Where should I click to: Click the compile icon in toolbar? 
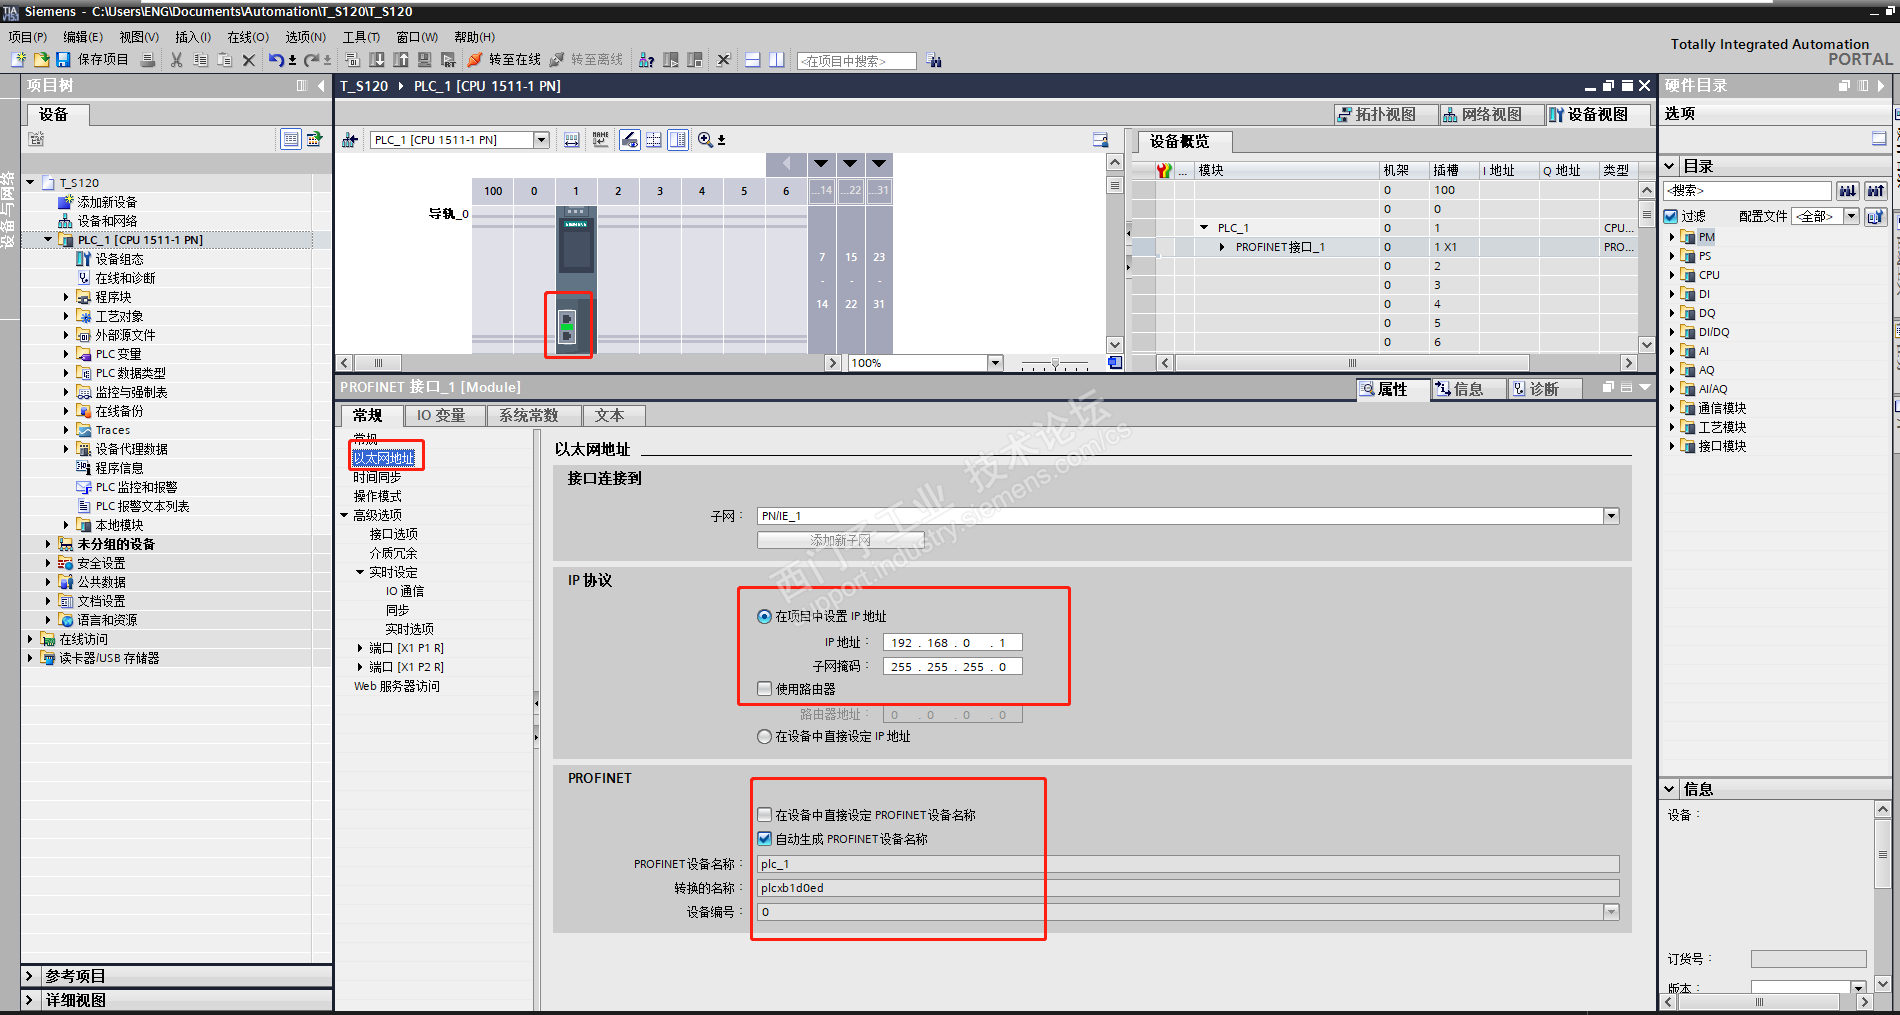[x=352, y=60]
